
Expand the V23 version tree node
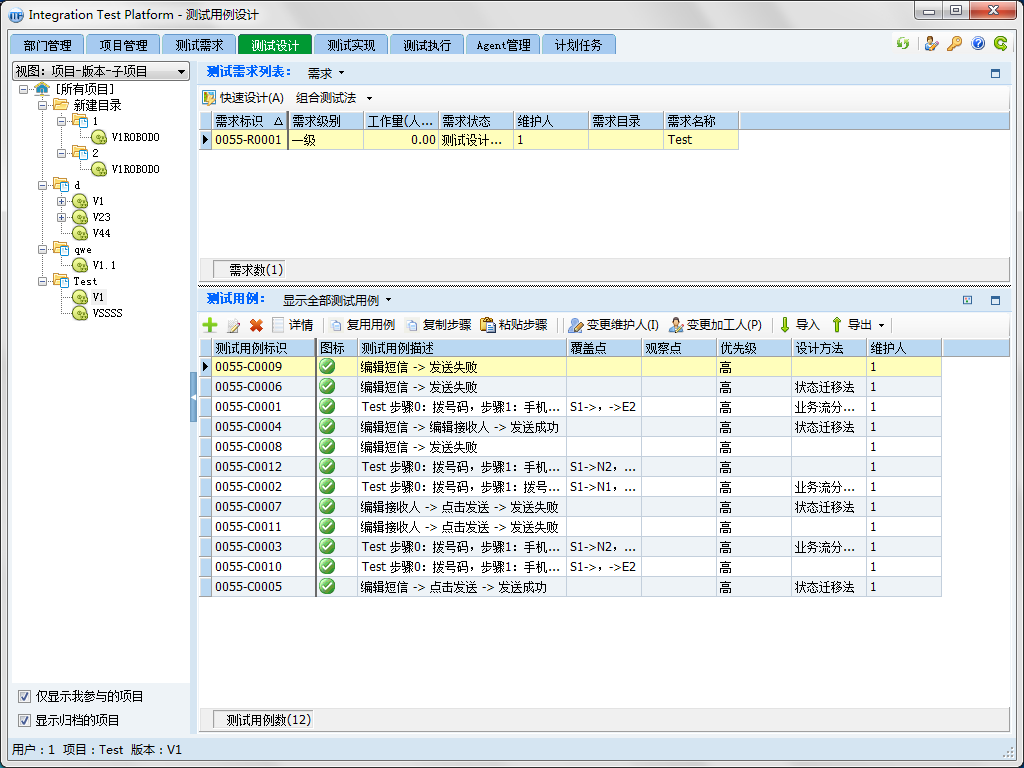tap(62, 217)
